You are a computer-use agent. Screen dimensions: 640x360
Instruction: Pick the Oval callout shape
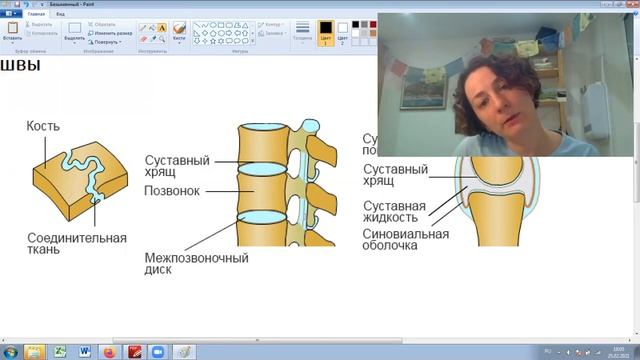(237, 41)
